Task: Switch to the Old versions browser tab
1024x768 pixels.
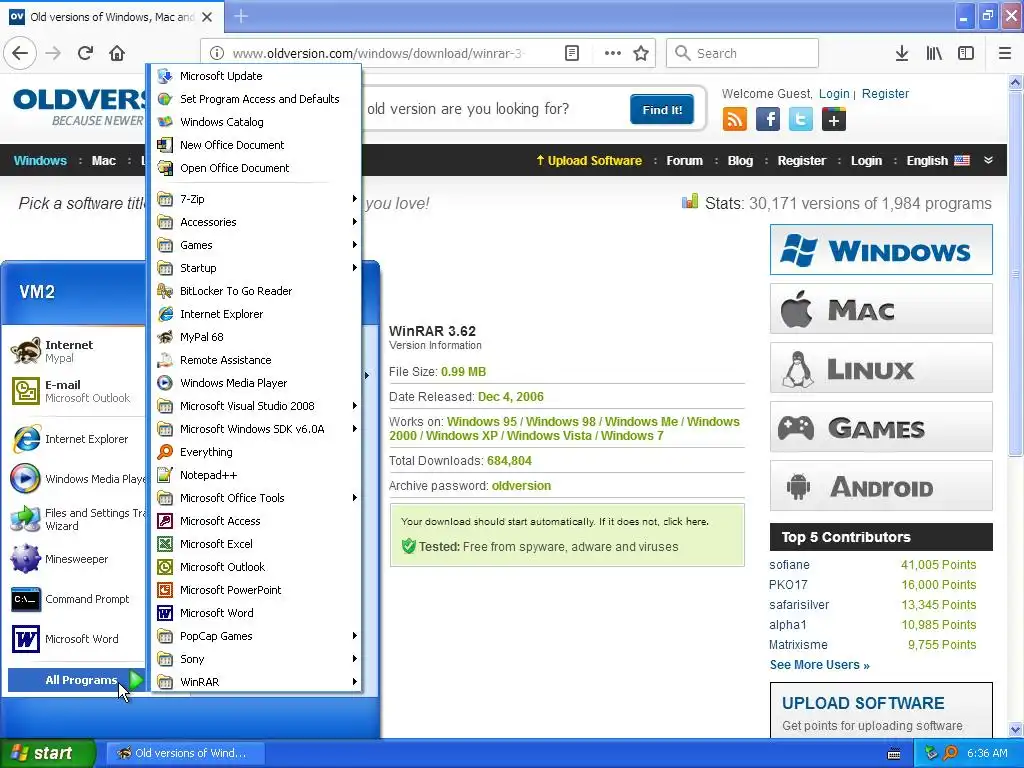Action: click(x=111, y=17)
